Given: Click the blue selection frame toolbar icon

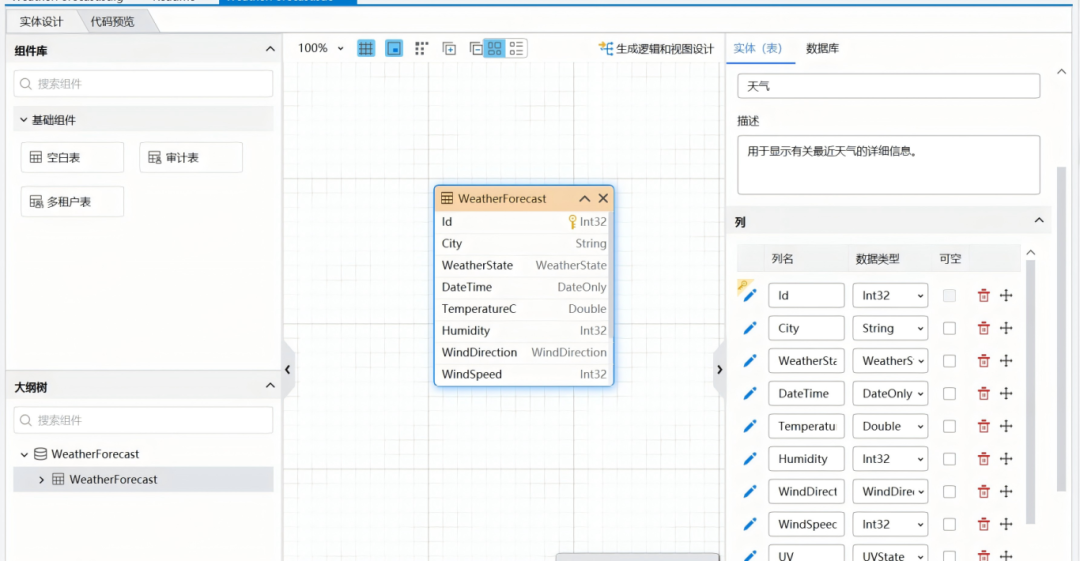Looking at the screenshot, I should (394, 48).
